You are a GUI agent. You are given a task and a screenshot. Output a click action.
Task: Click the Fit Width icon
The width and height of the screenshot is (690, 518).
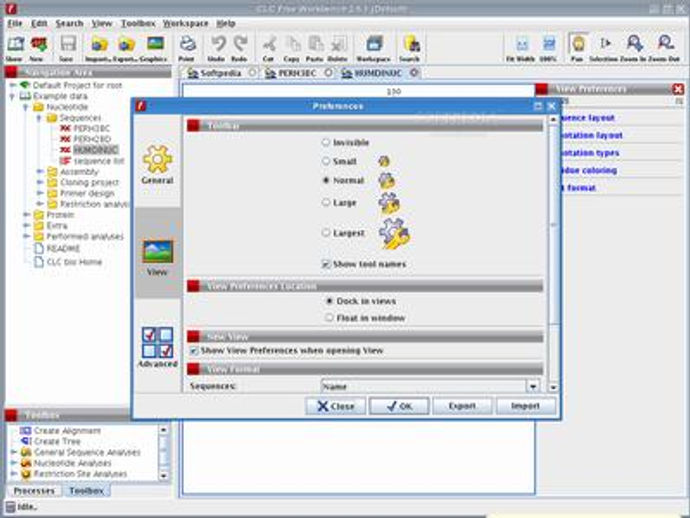tap(521, 48)
